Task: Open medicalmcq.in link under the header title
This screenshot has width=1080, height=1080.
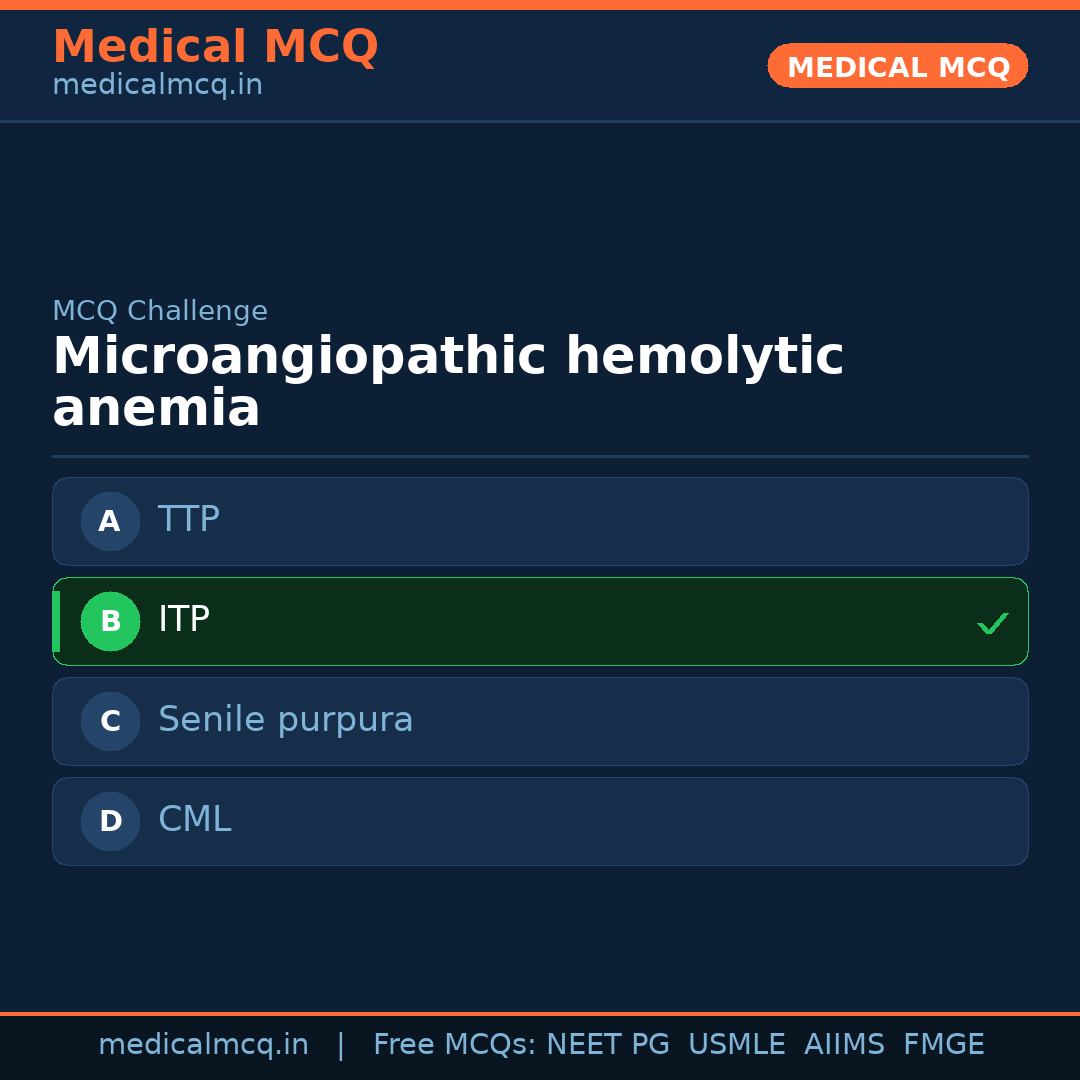Action: 157,85
